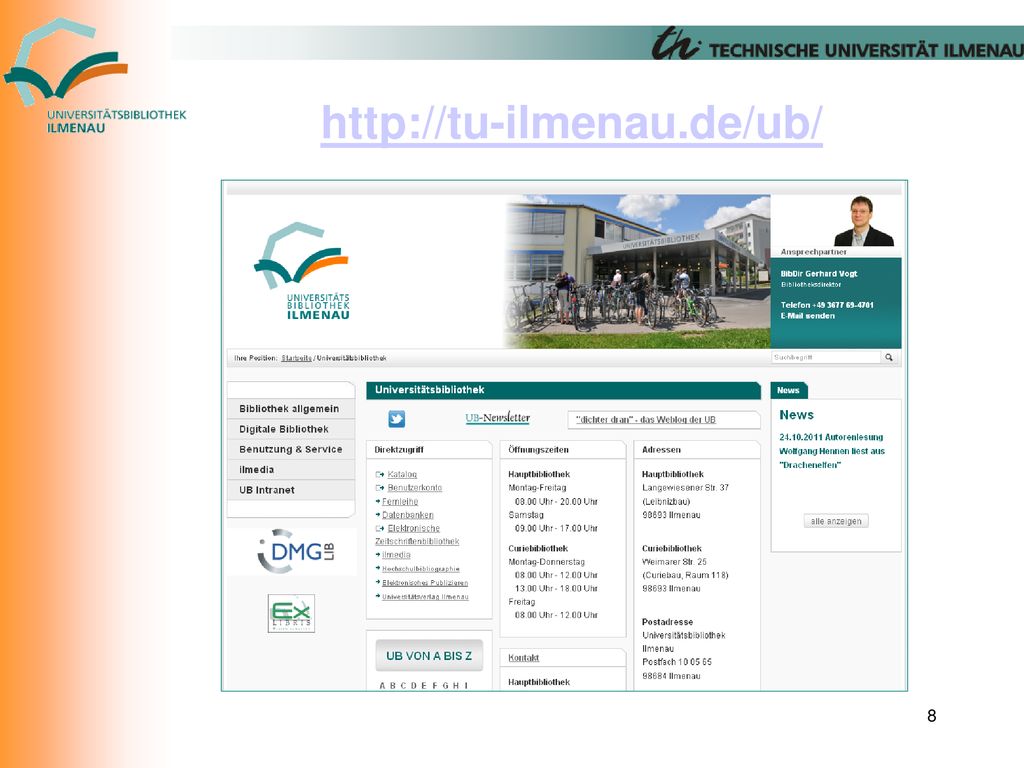The image size is (1024, 768).
Task: Click the Universitätsbibliothek green title bar
Action: [563, 390]
